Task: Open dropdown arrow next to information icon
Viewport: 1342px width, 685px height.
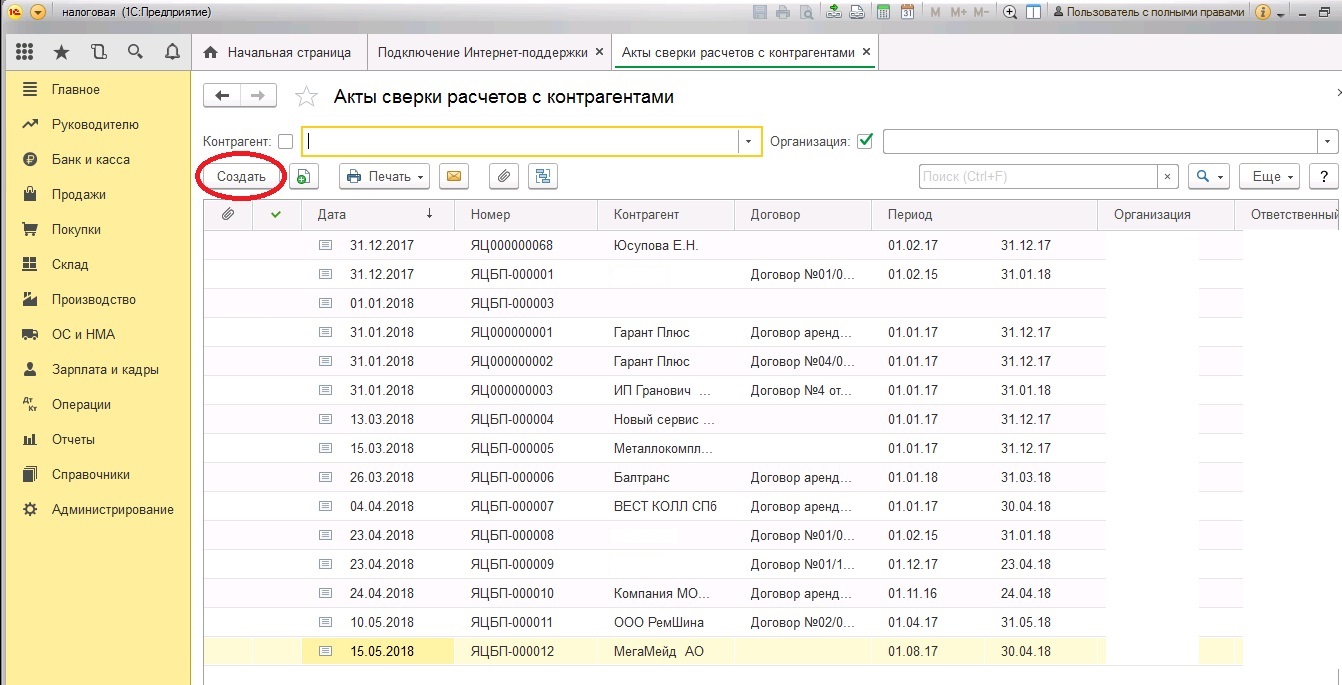Action: (x=1281, y=14)
